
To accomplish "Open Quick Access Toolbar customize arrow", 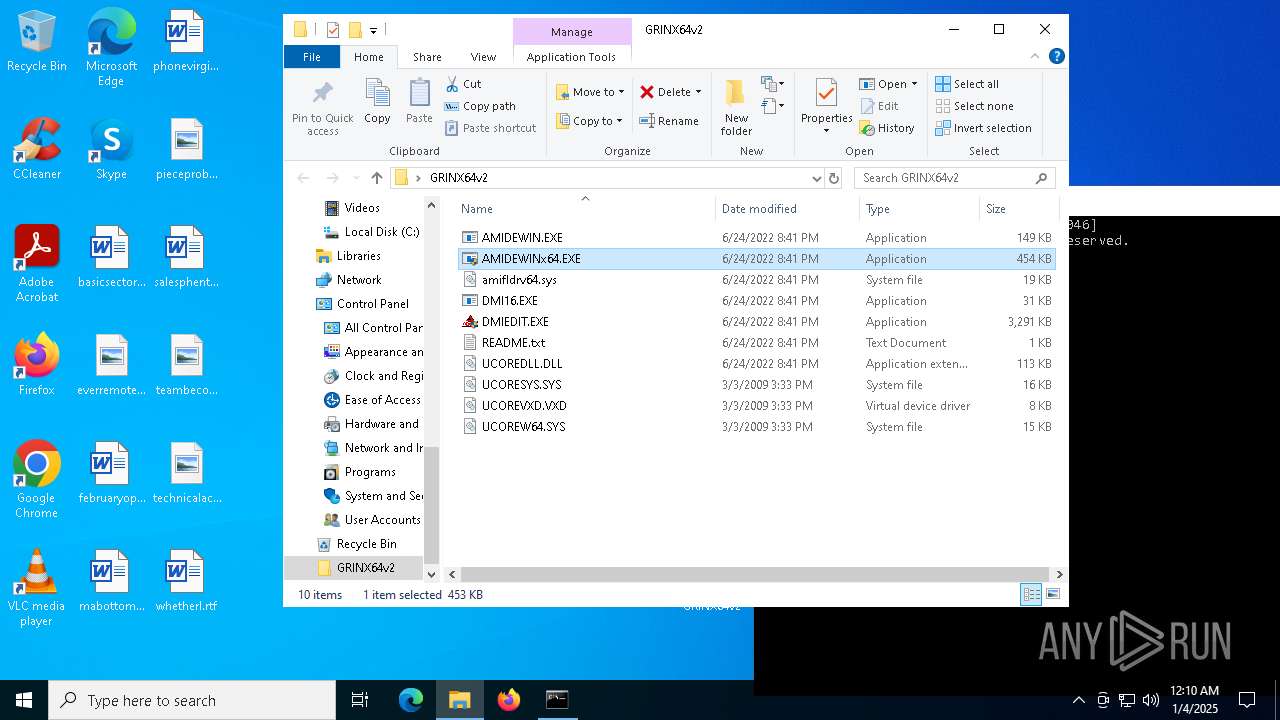I will click(x=373, y=30).
